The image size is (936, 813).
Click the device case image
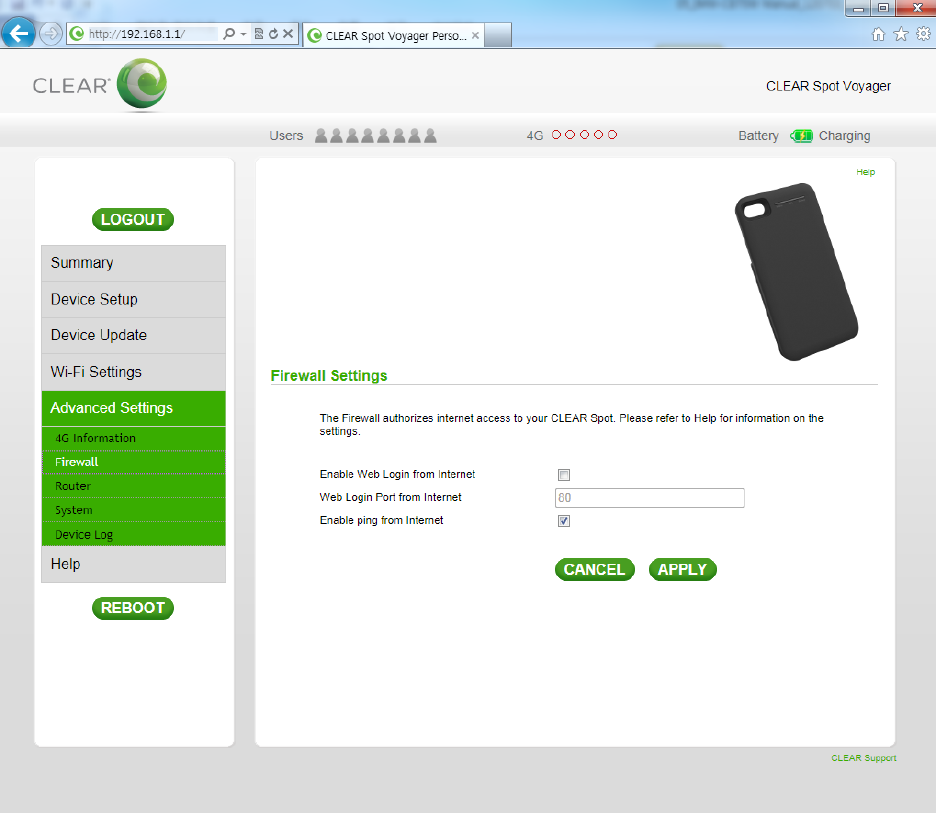tap(796, 272)
